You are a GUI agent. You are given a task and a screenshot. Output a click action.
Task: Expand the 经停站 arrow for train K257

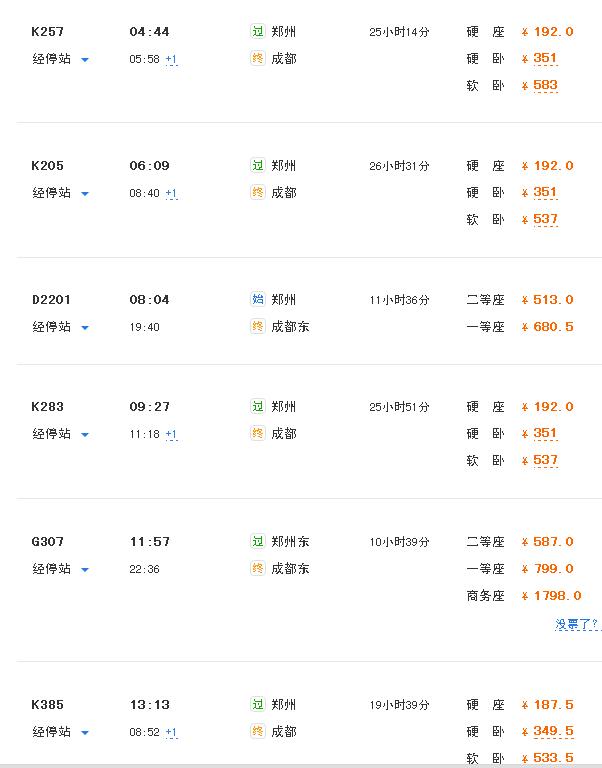point(85,60)
